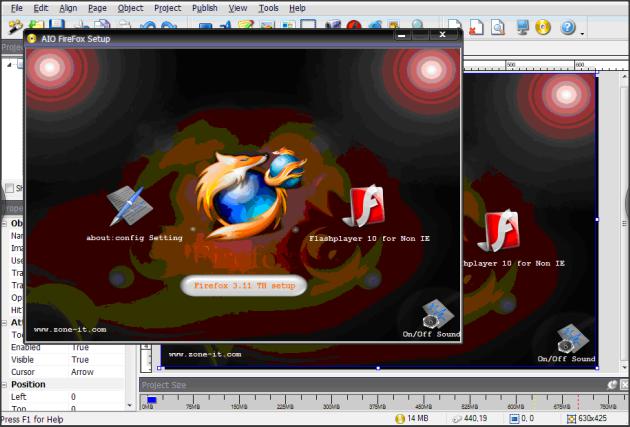Collapse the 'At' attributes property group

4,323
